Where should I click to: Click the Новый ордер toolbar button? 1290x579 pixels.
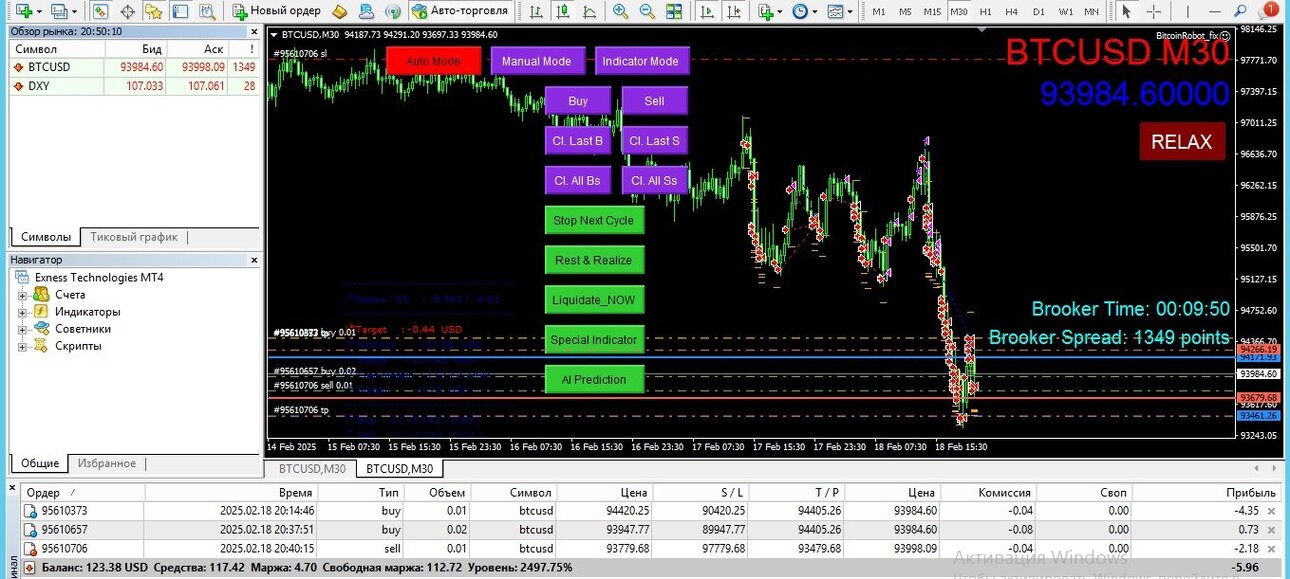coord(277,11)
